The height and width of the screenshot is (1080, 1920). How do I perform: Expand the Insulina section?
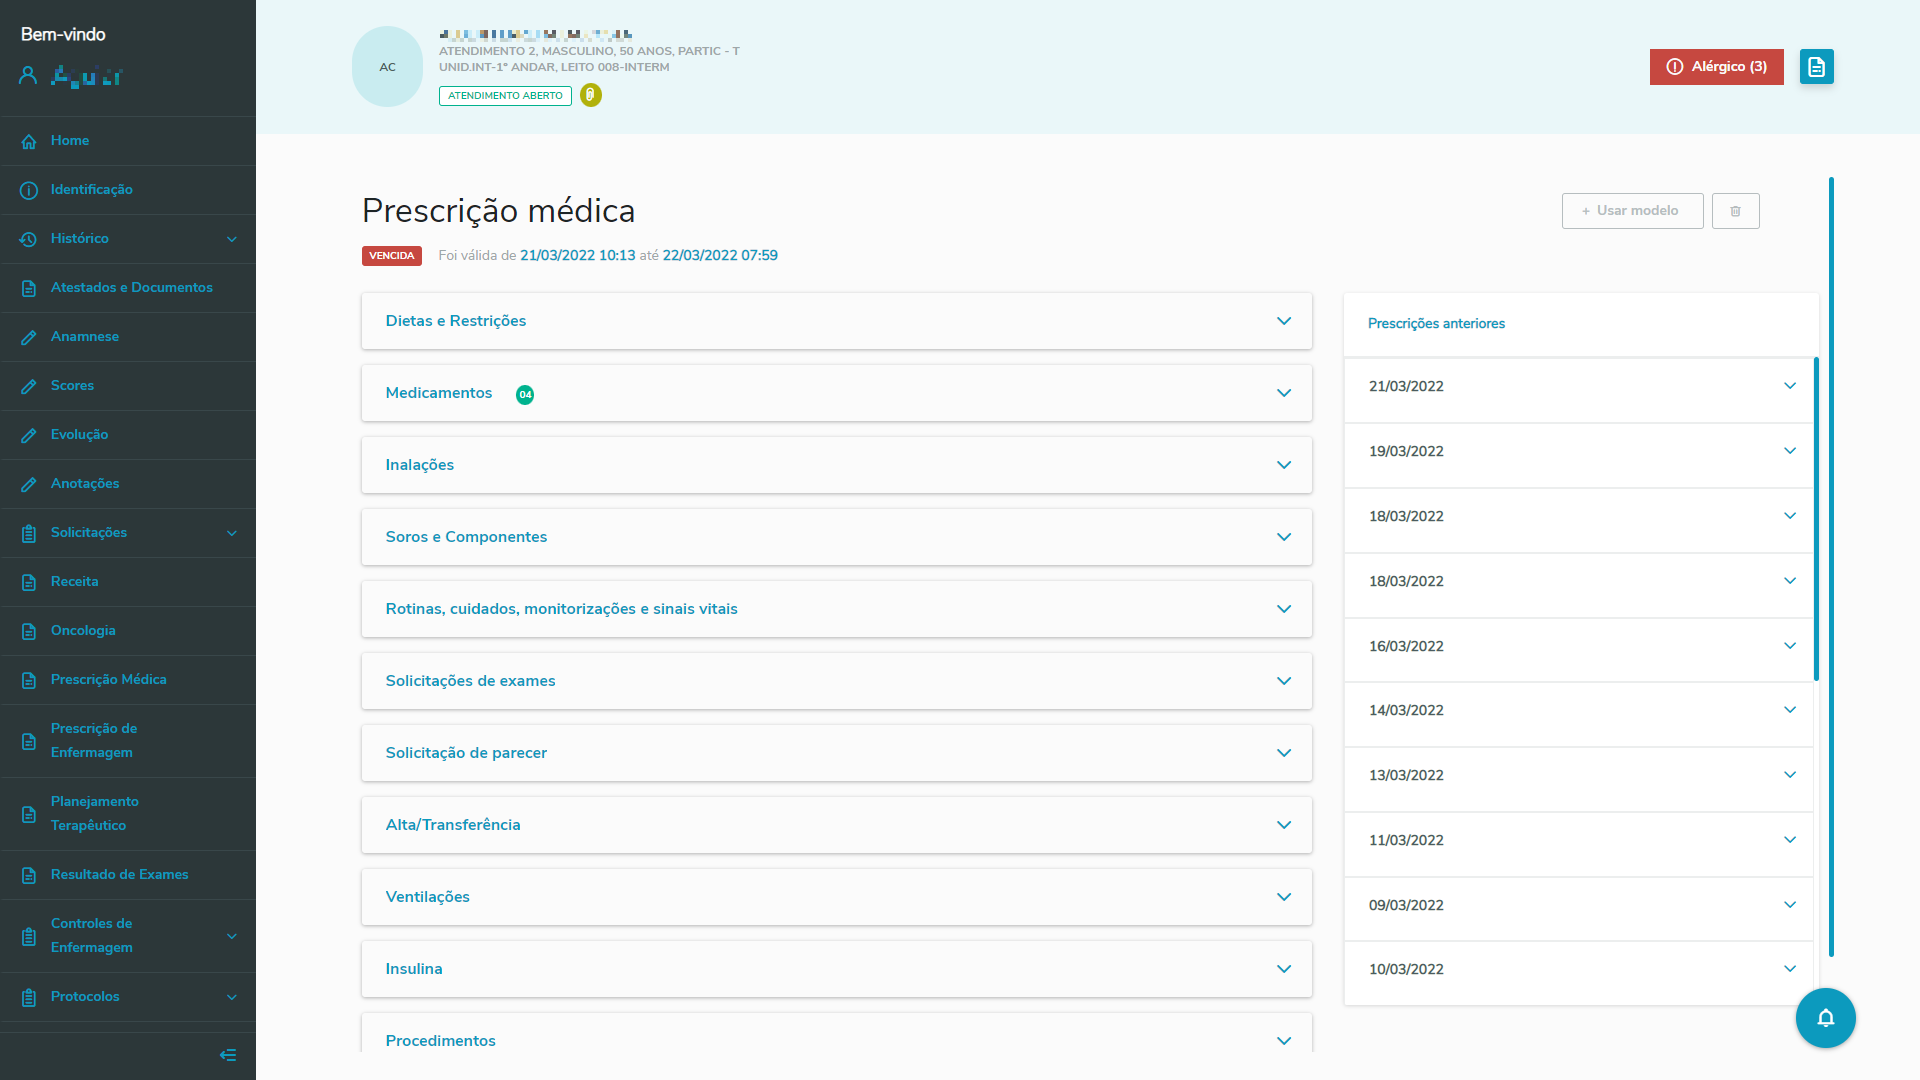tap(1283, 969)
